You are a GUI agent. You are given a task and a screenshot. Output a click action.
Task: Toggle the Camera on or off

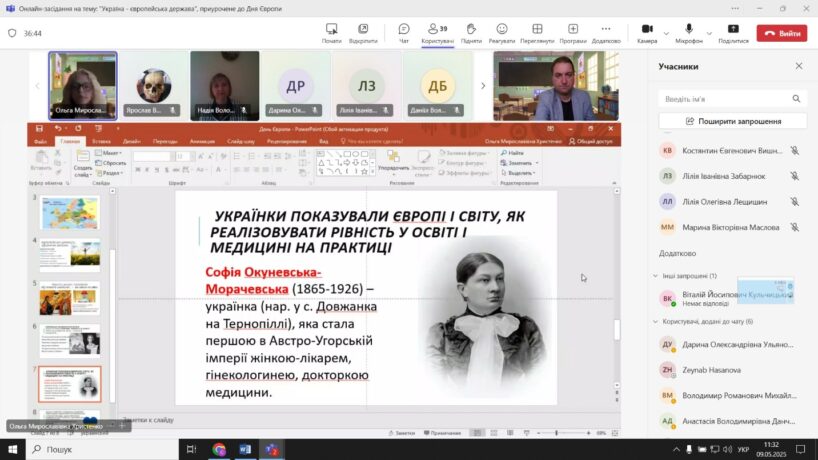646,29
